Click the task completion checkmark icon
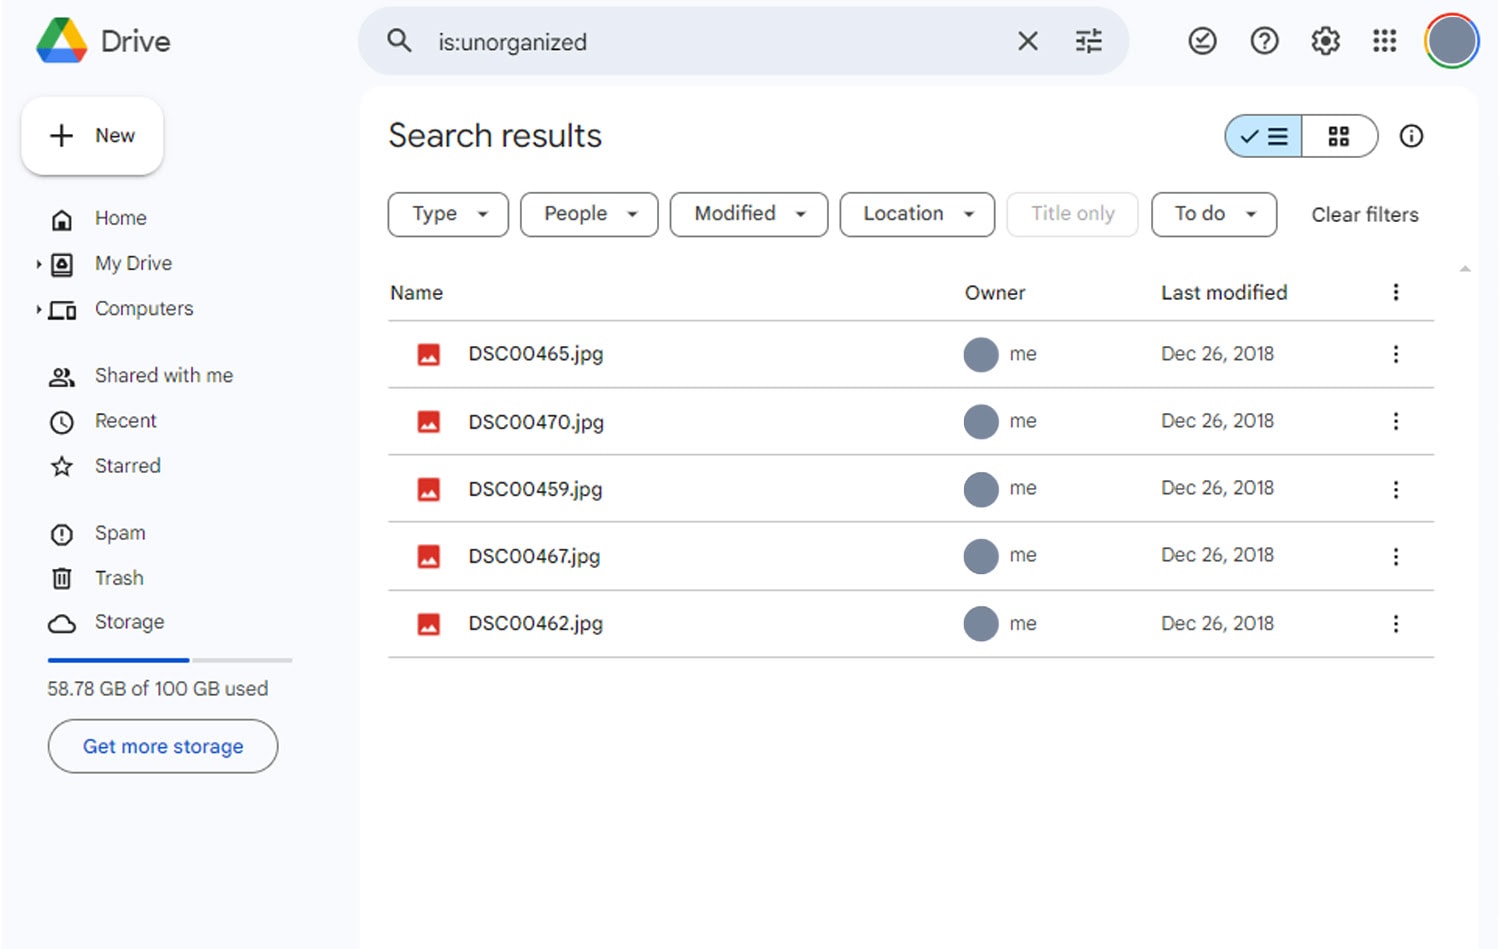 click(x=1202, y=41)
